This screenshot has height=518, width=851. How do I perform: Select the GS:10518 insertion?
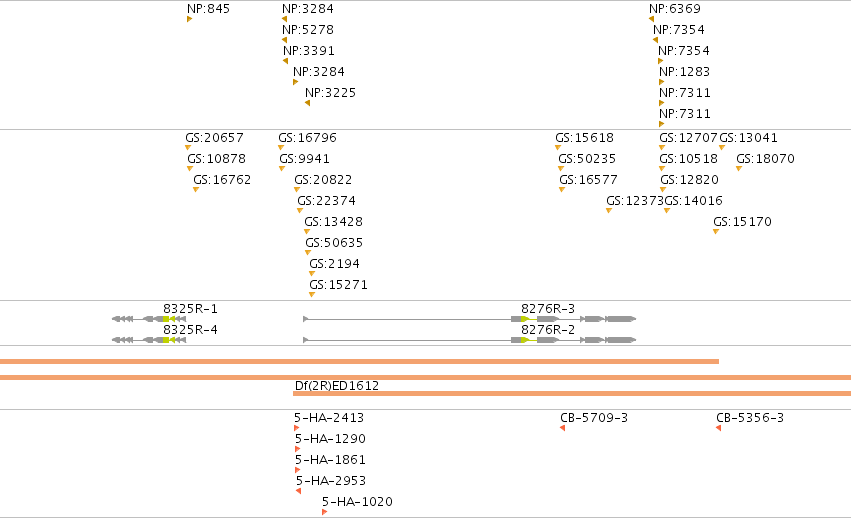tap(688, 159)
